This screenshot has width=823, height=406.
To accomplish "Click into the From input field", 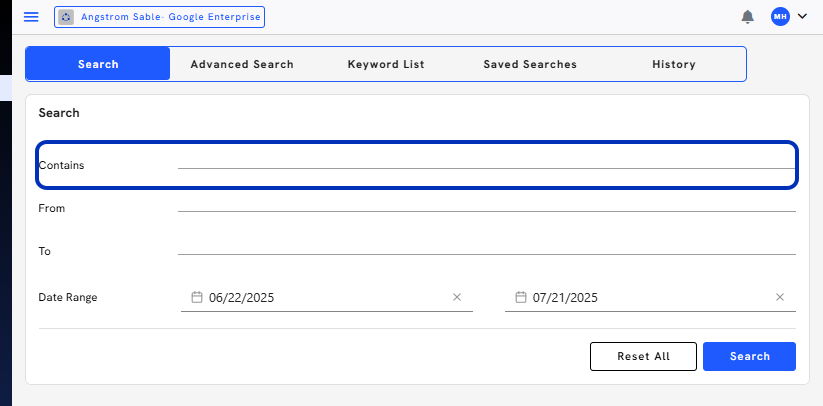I will pyautogui.click(x=487, y=205).
